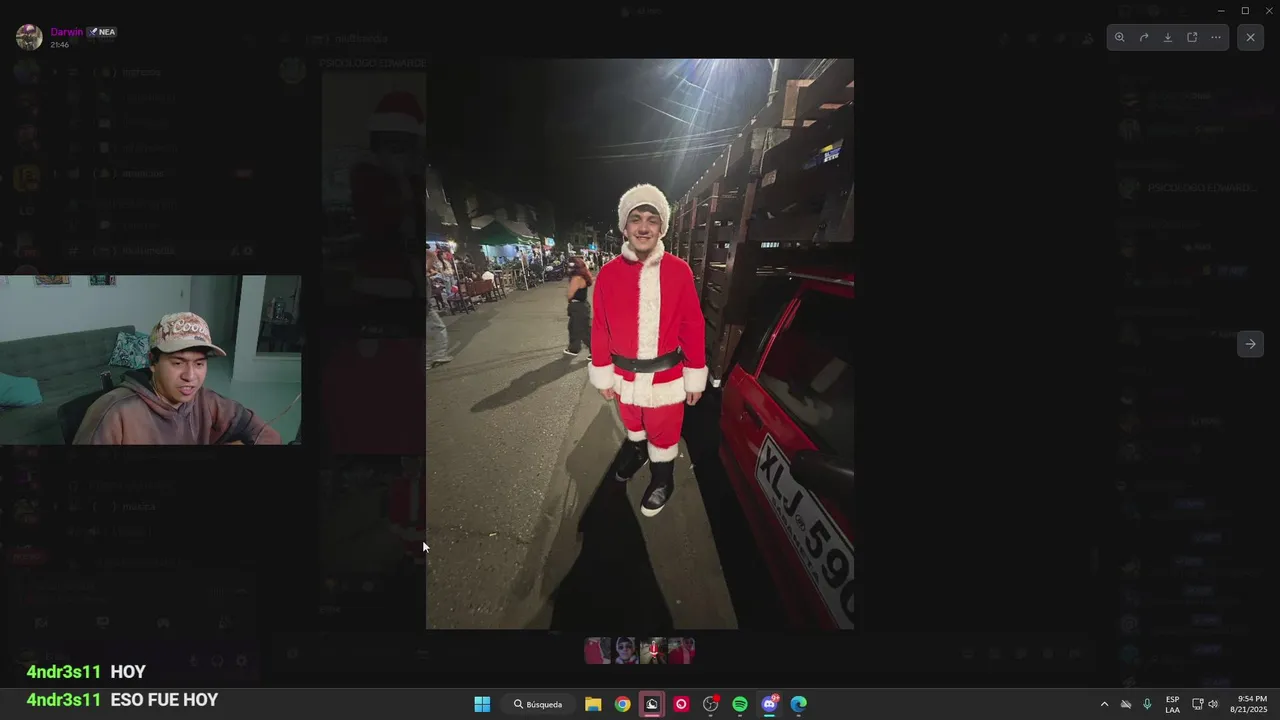
Task: Open network settings tray icon
Action: coord(1197,704)
